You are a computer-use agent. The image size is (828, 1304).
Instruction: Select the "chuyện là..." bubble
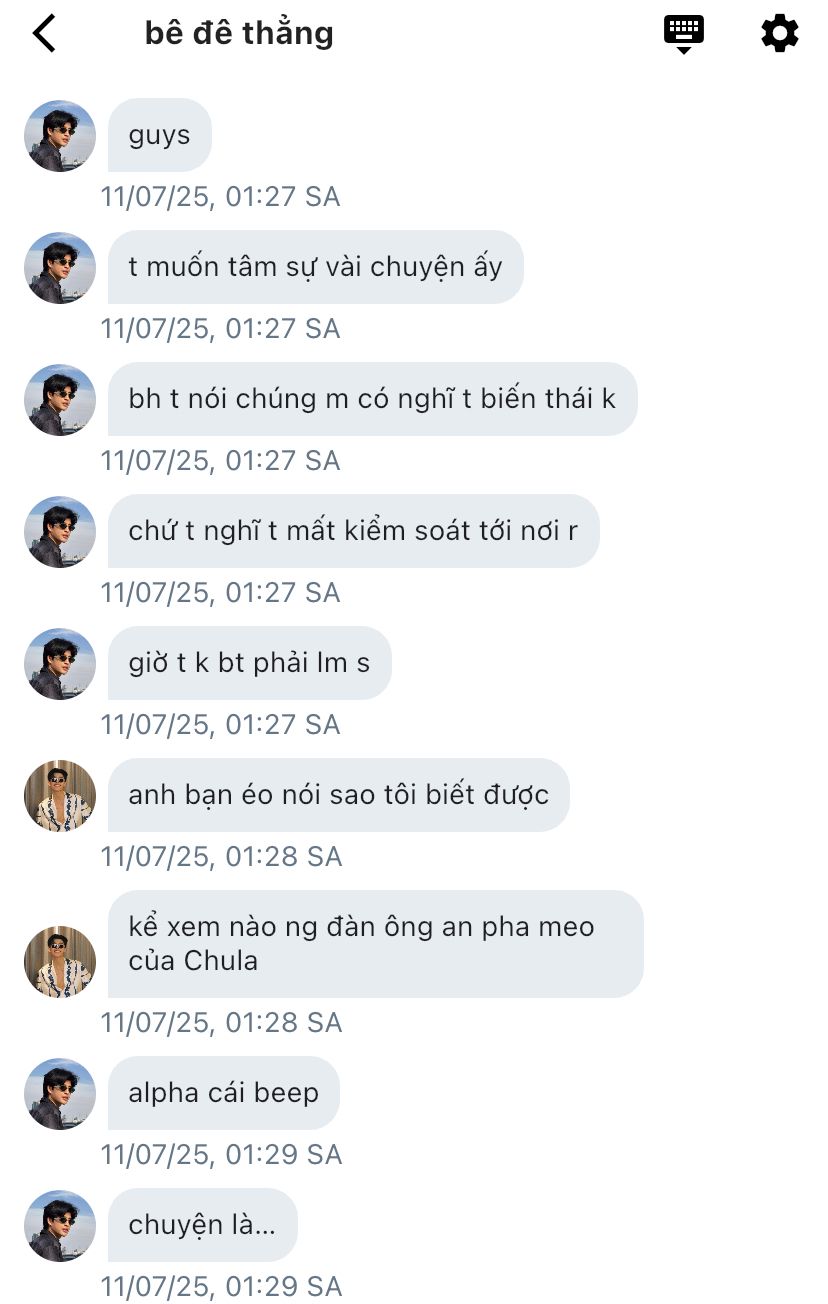pyautogui.click(x=203, y=1225)
